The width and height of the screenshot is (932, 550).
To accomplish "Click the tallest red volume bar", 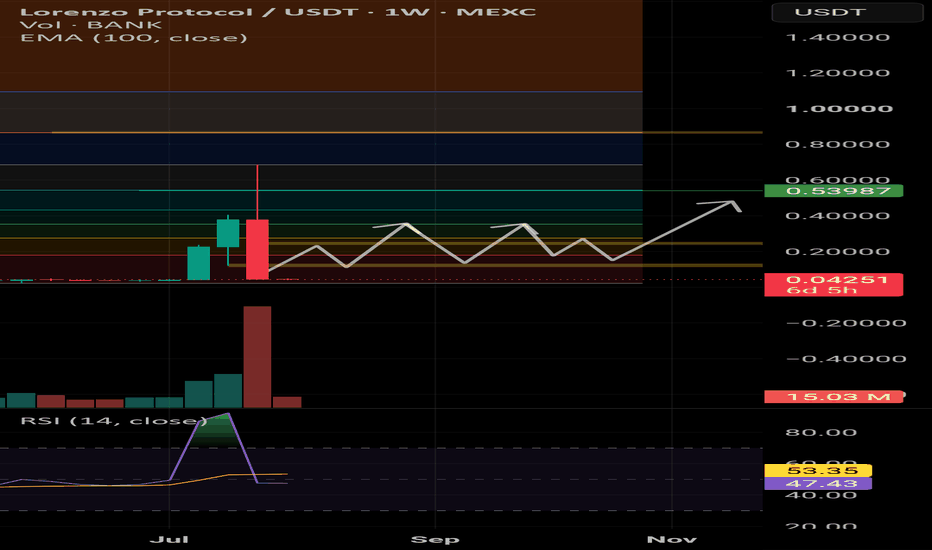I will pos(257,357).
